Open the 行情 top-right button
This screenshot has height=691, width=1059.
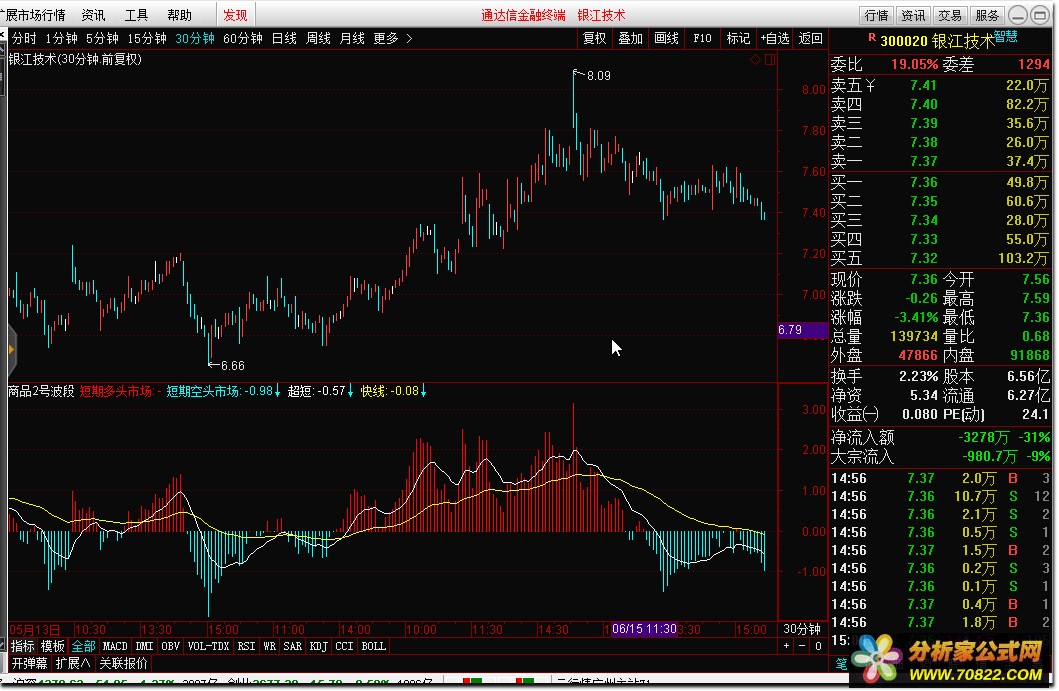877,15
